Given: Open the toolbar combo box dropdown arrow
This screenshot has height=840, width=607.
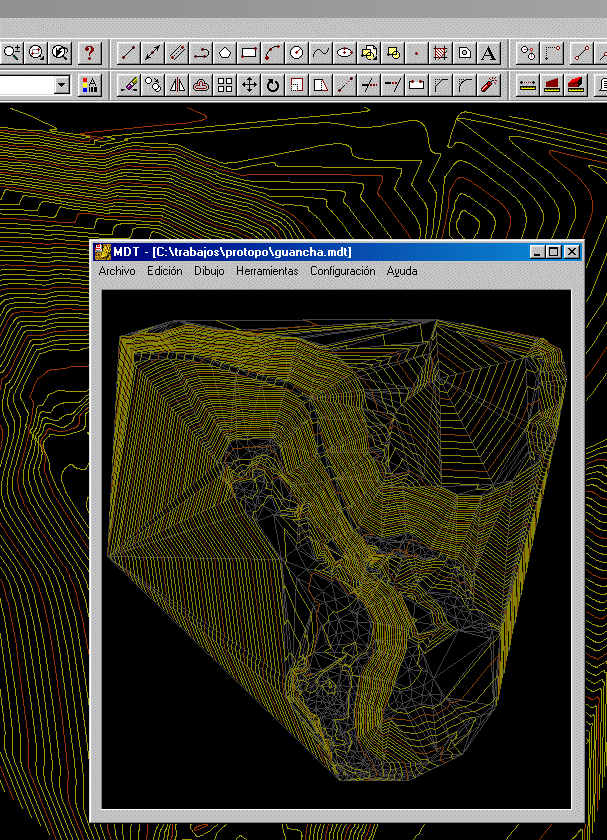Looking at the screenshot, I should pos(62,85).
